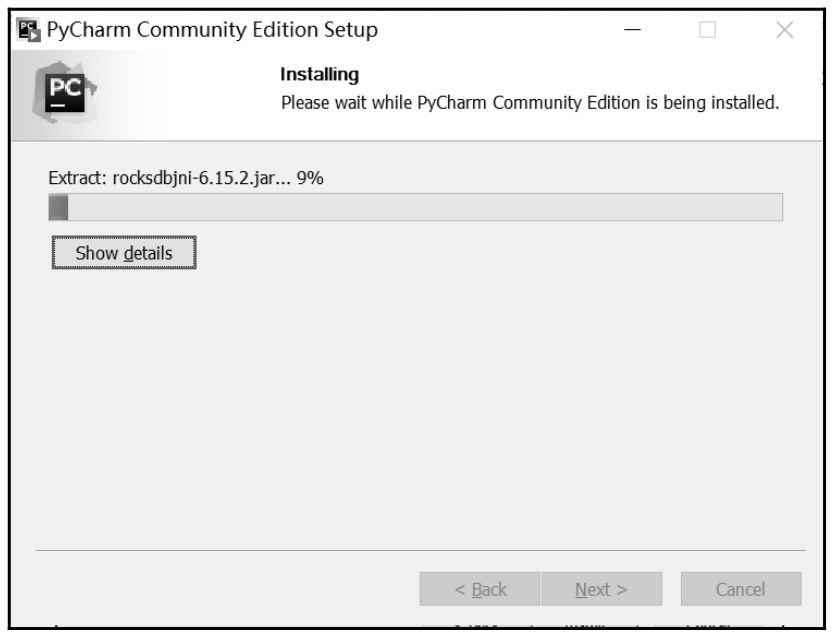
Task: Click the PyCharm setup icon in title bar
Action: pos(29,30)
